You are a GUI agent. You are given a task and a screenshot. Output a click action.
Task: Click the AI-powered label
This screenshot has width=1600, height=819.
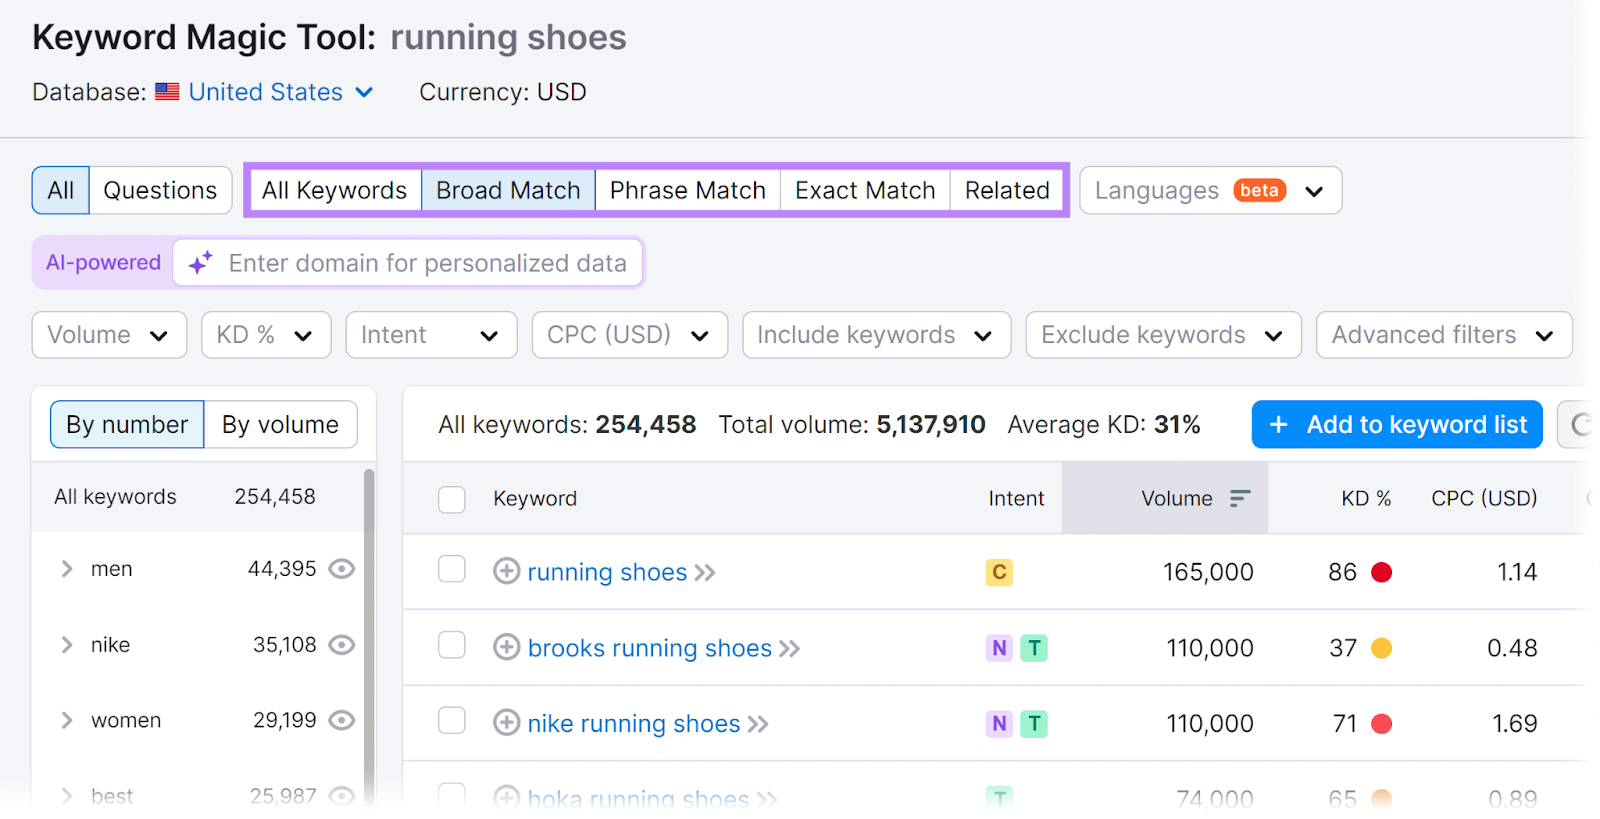coord(103,263)
